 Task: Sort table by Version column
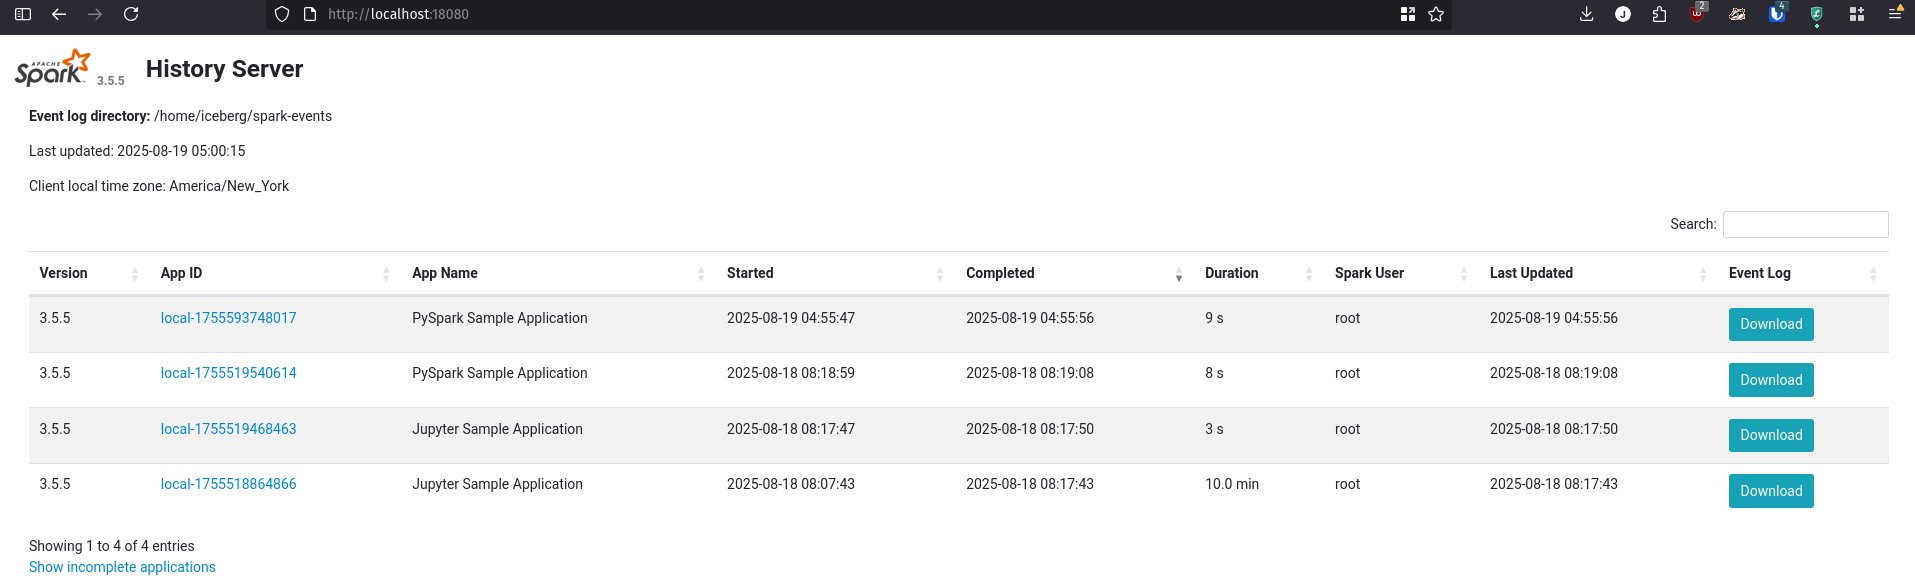tap(64, 273)
